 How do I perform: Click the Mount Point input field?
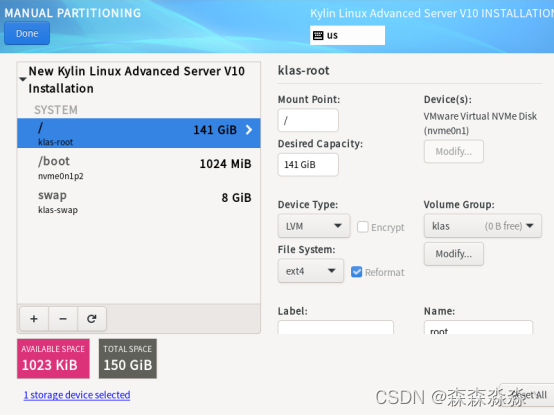[x=308, y=121]
